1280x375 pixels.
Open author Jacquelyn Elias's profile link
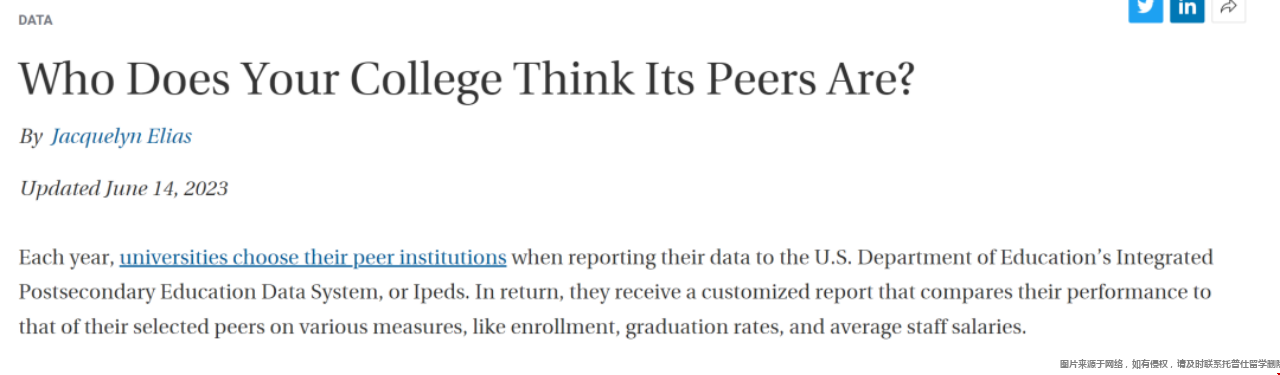point(121,137)
